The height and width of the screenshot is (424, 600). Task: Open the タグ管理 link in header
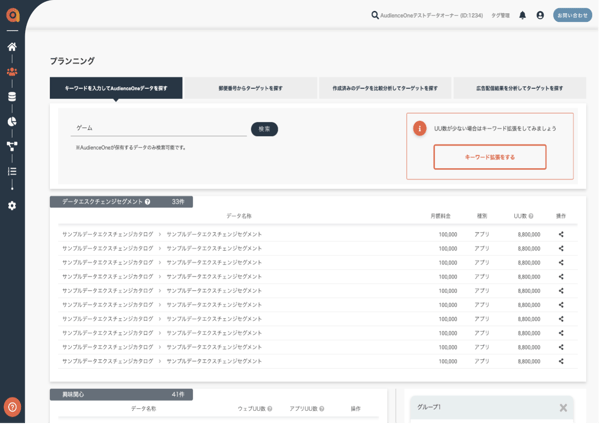click(x=500, y=15)
